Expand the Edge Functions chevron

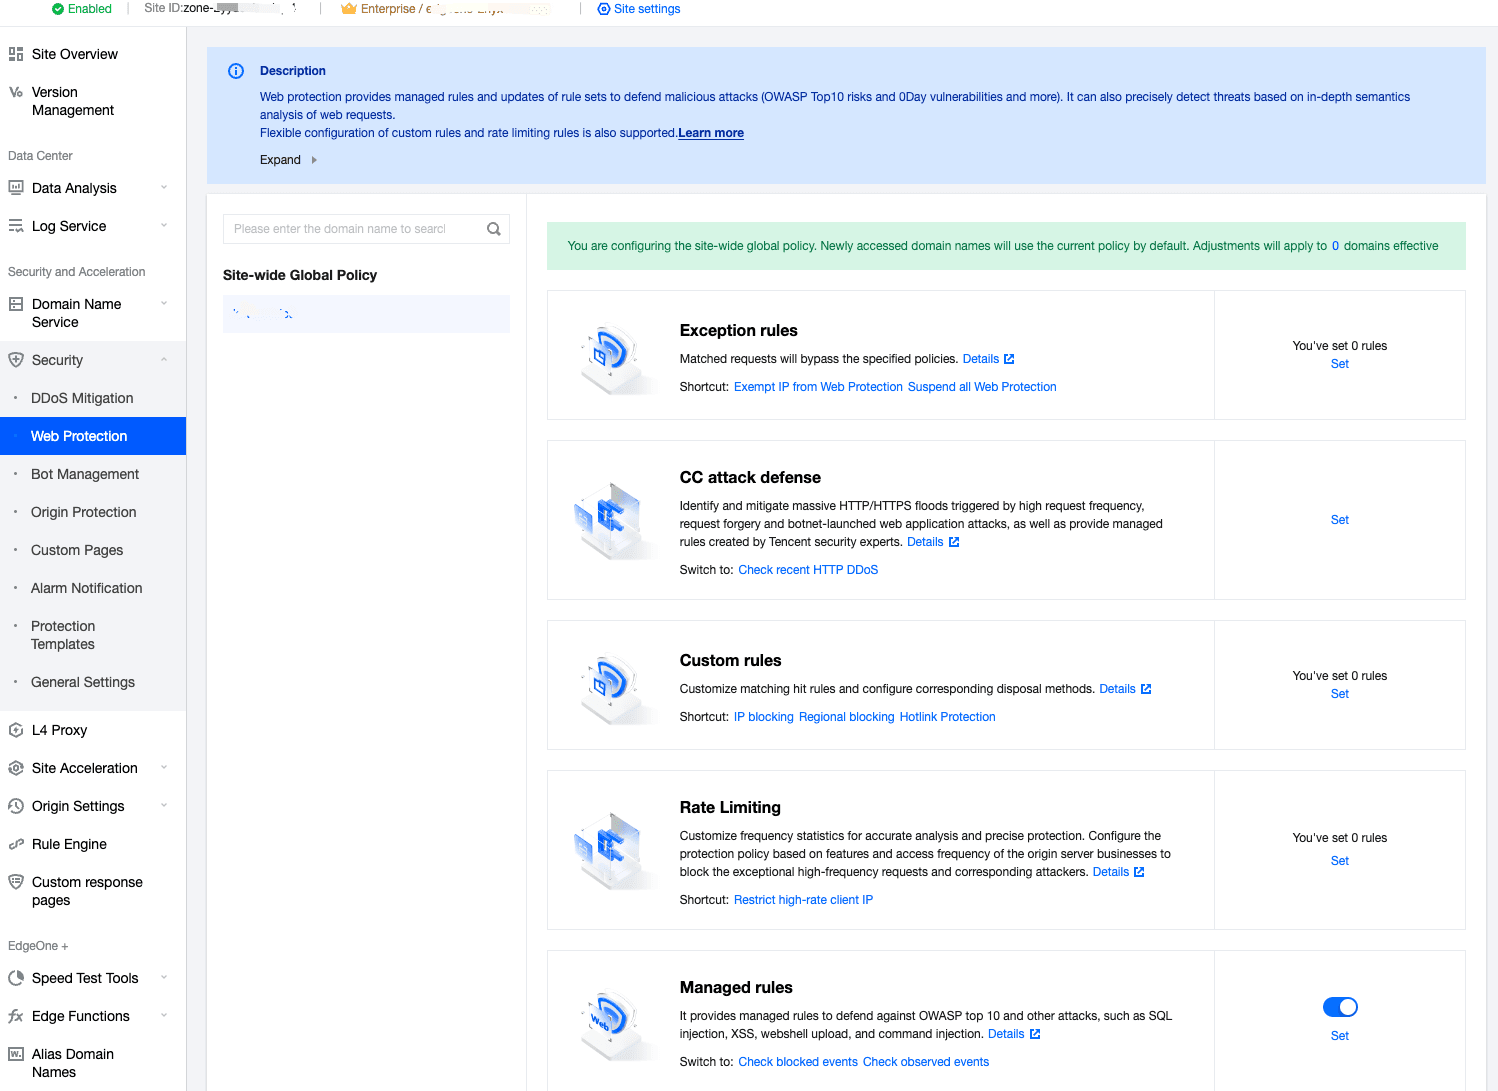coord(164,1015)
